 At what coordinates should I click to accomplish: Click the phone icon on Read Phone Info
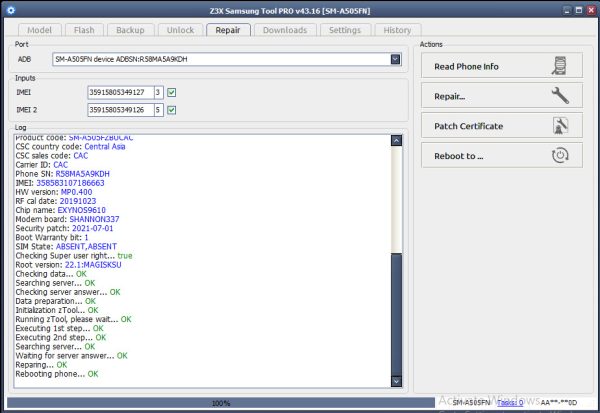(x=559, y=66)
